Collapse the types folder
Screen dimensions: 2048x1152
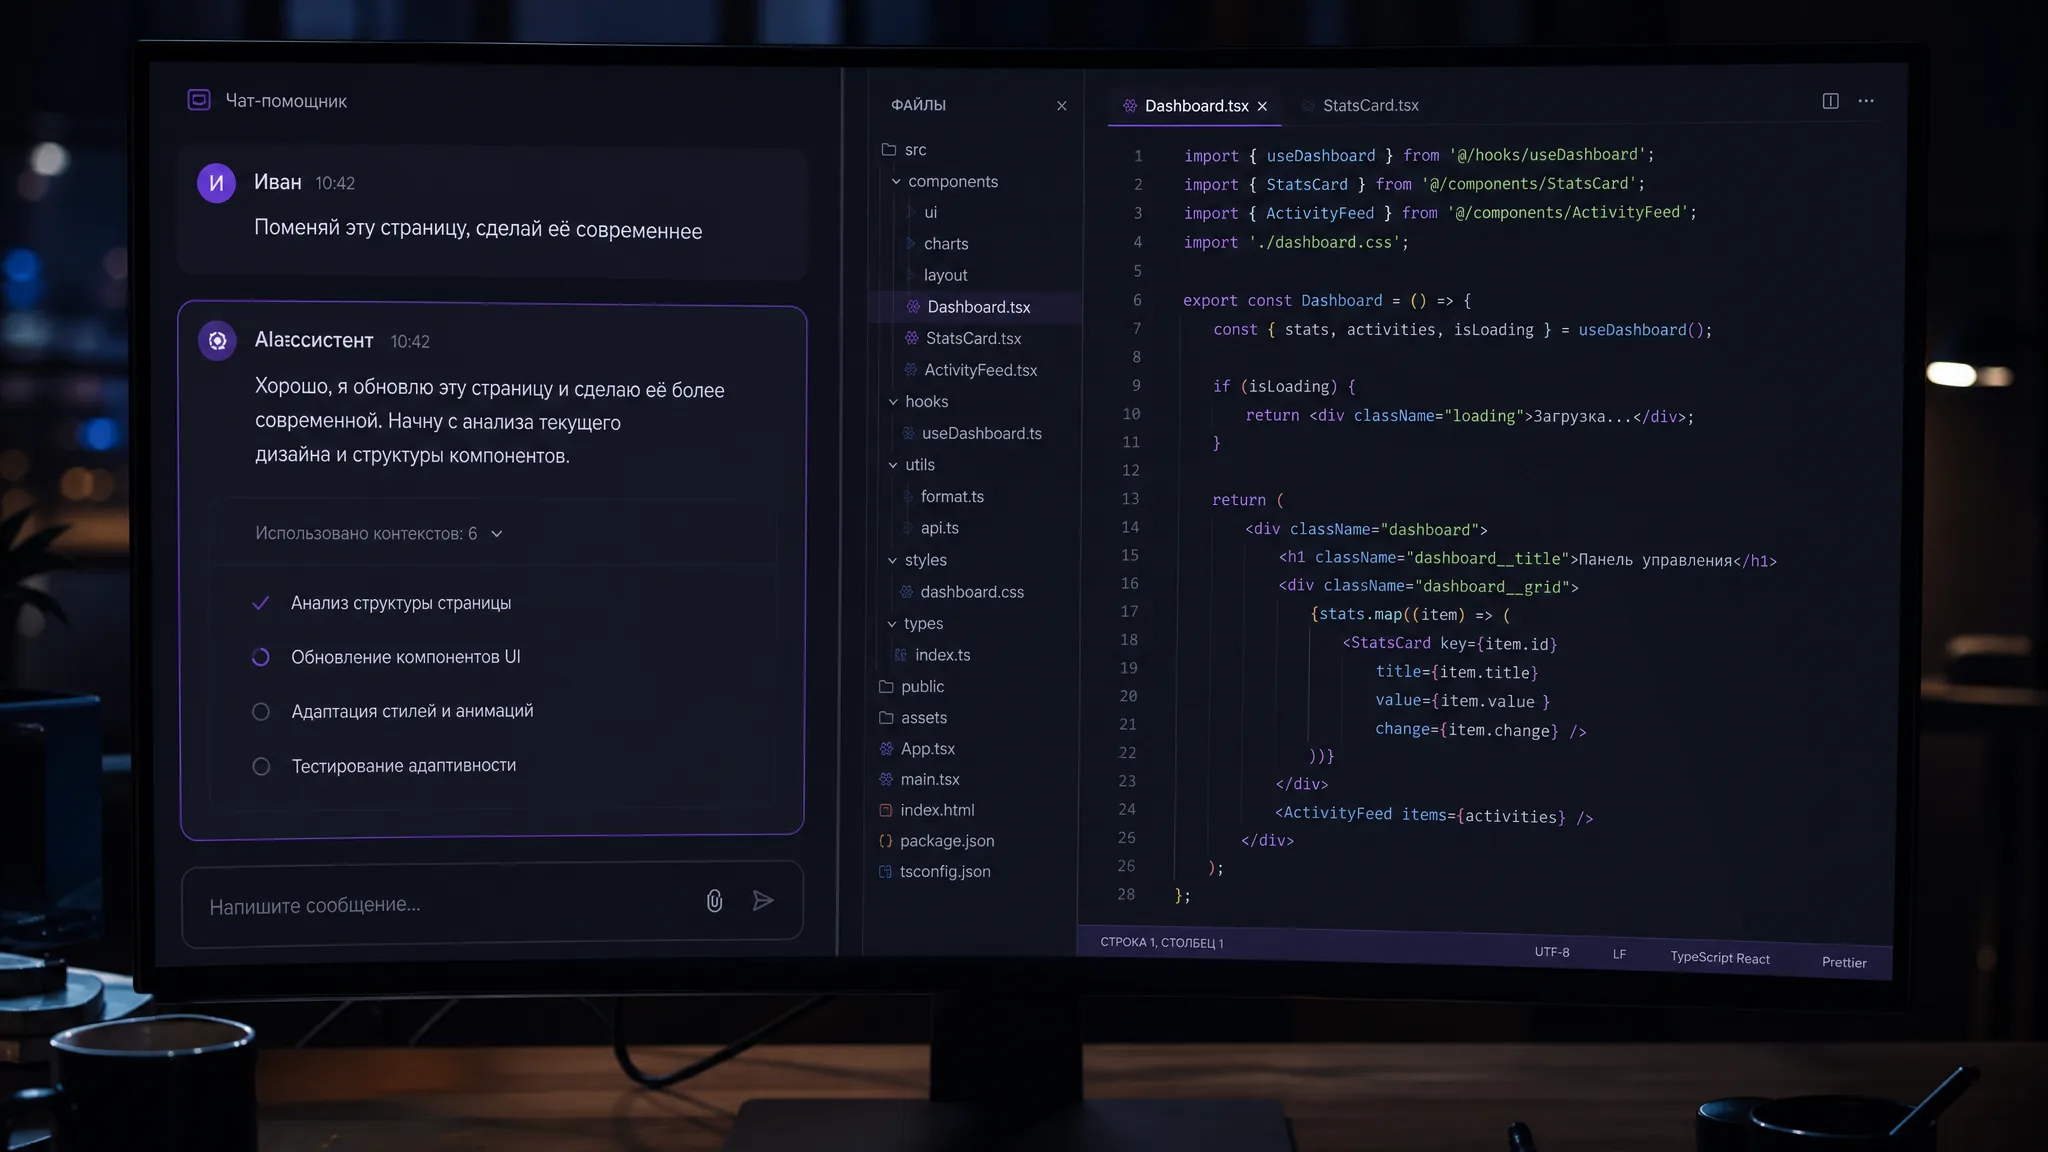point(892,624)
